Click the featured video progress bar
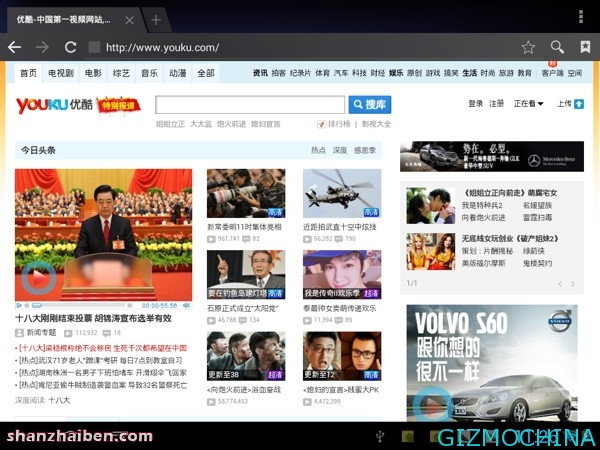The height and width of the screenshot is (450, 600). click(x=80, y=305)
